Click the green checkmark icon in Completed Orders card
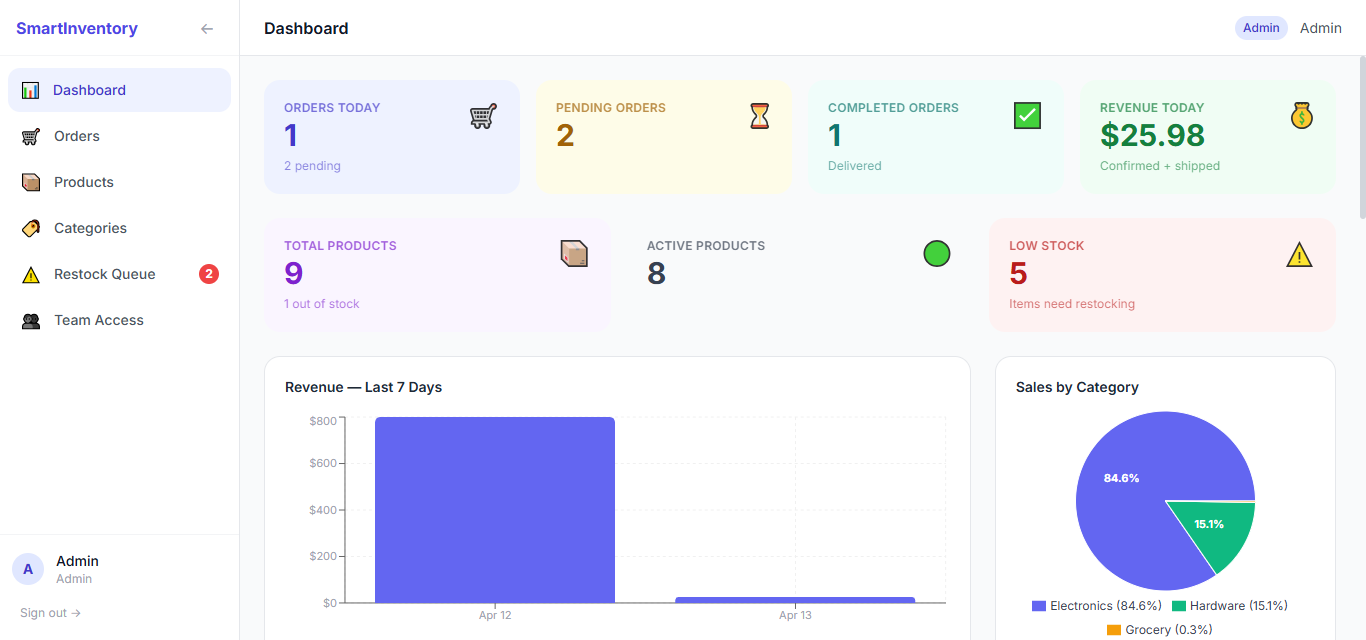Viewport: 1366px width, 640px height. pyautogui.click(x=1028, y=115)
